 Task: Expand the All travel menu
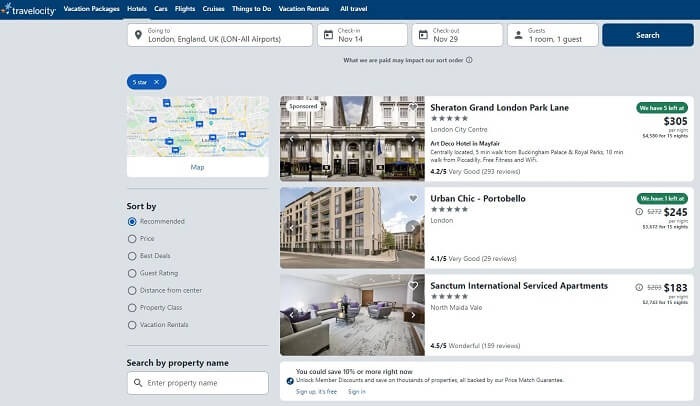[x=354, y=9]
